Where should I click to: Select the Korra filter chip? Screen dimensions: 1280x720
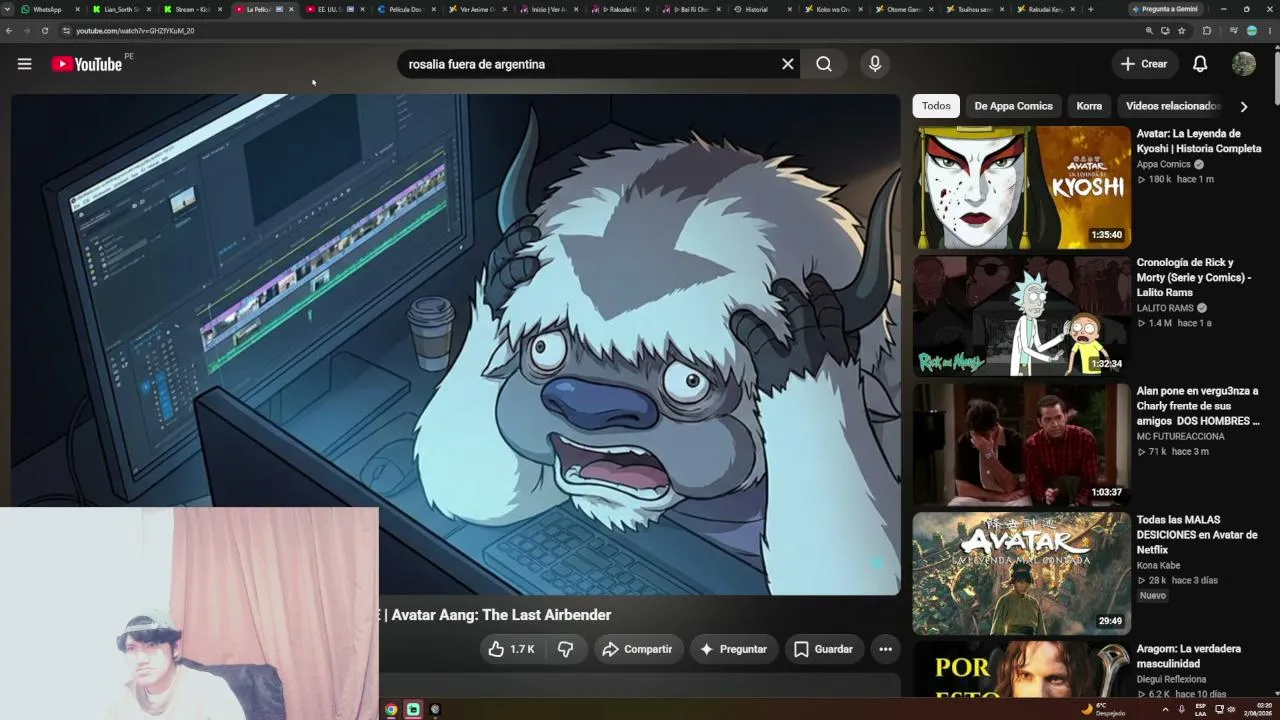[x=1089, y=106]
